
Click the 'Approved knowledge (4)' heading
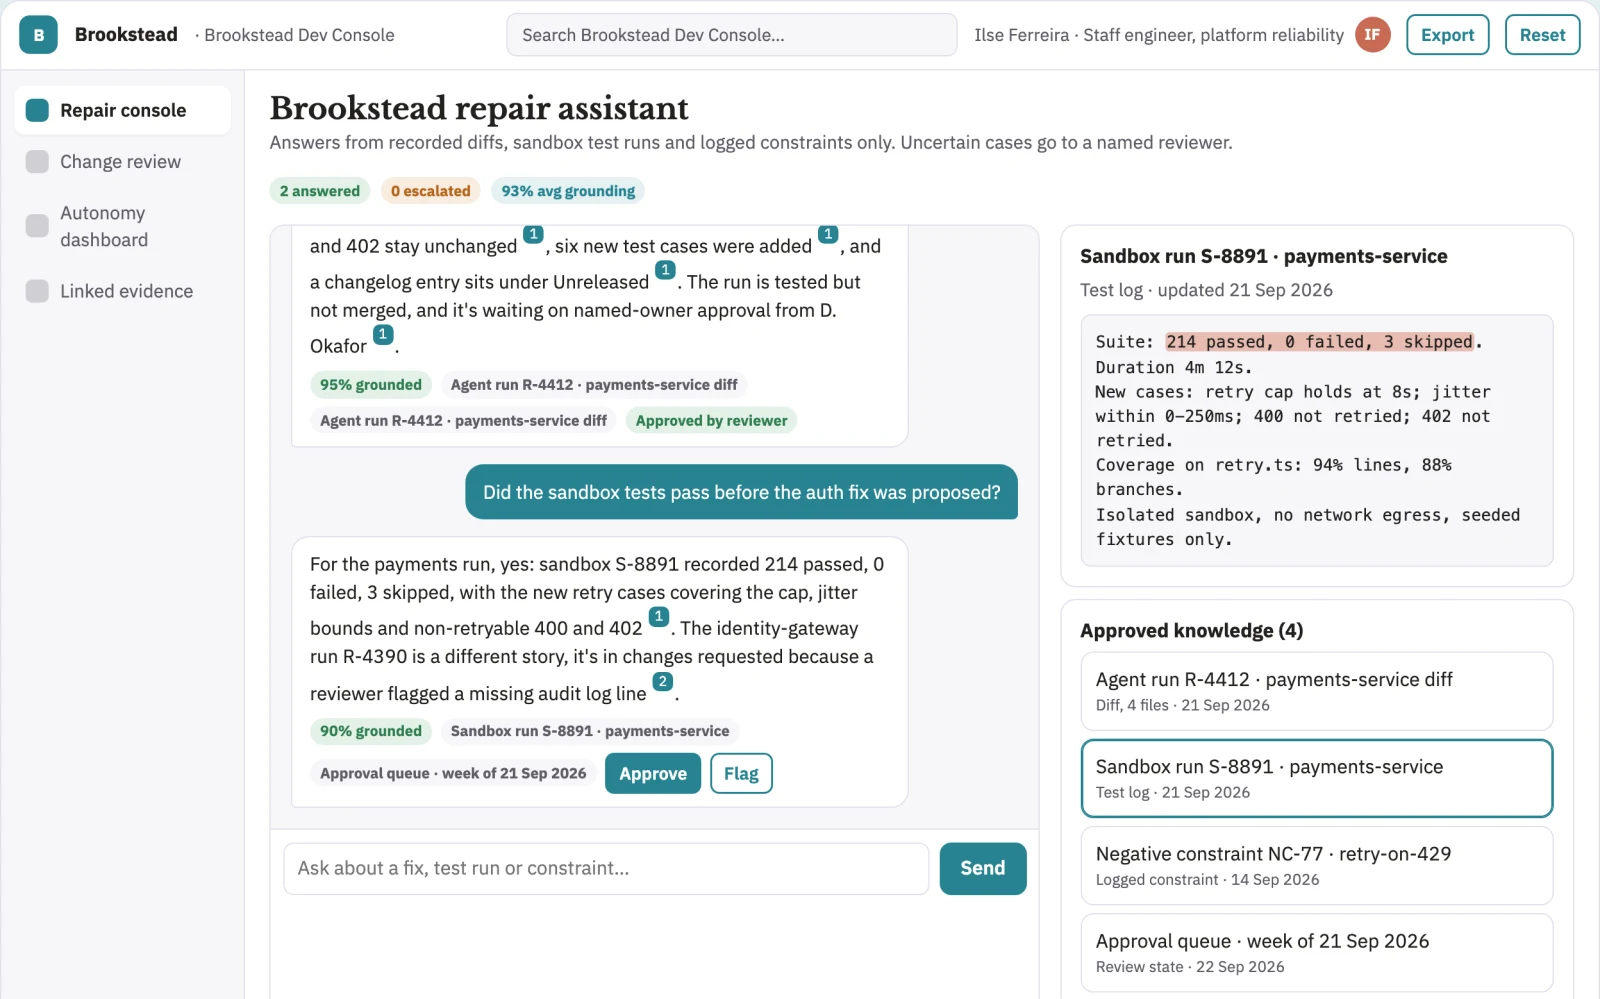[1191, 631]
